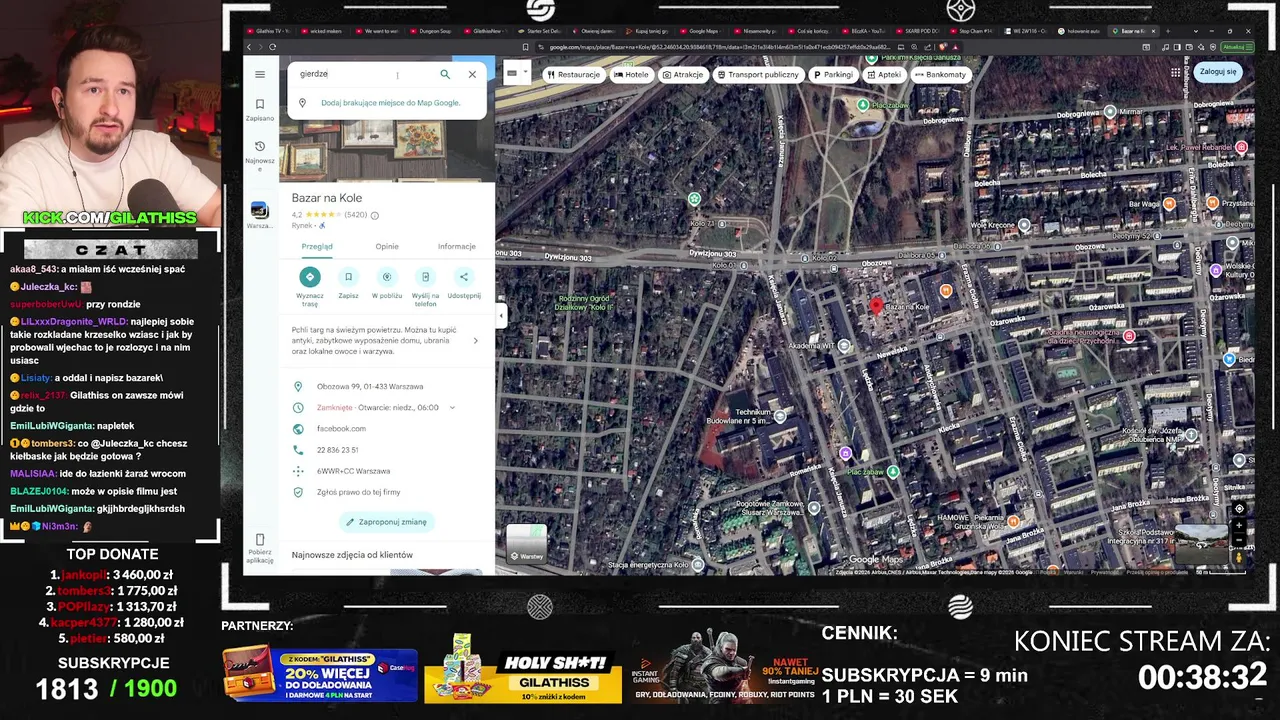Filter map by Atrakcje chip

pyautogui.click(x=683, y=74)
